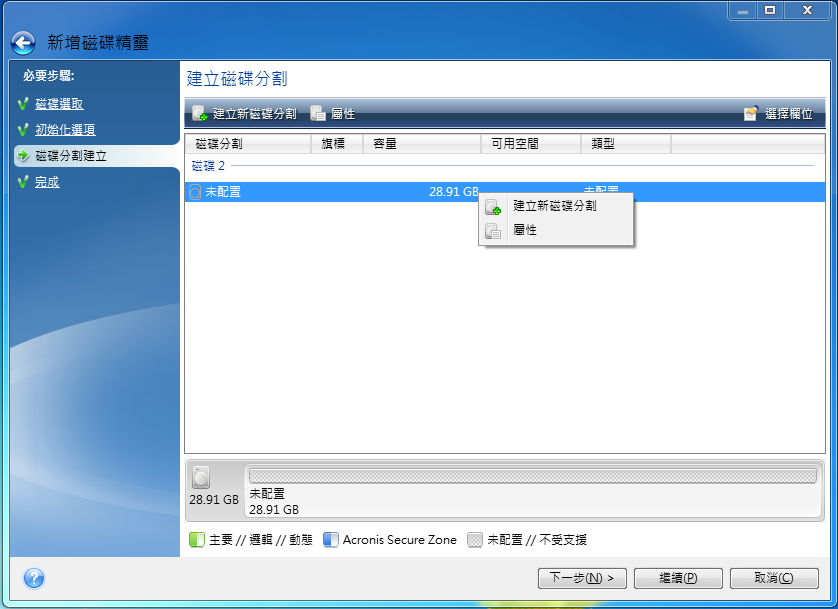838x609 pixels.
Task: Sort by the 旗標 column header
Action: [337, 144]
